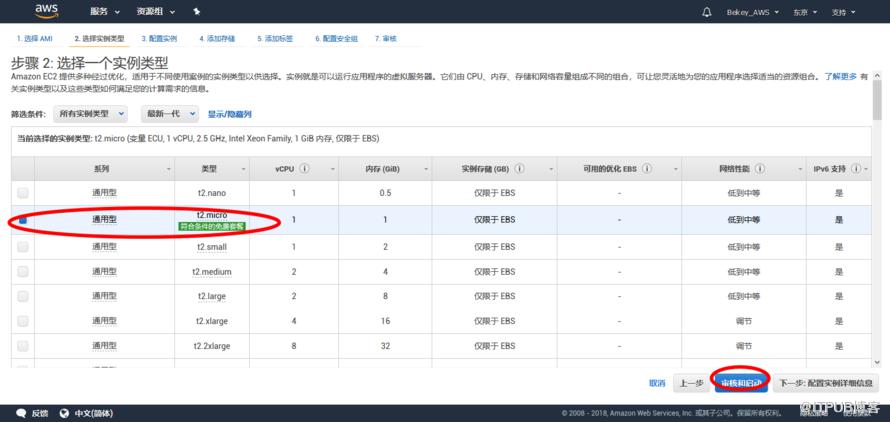
Task: Click the feedback speech bubble icon
Action: coord(22,413)
